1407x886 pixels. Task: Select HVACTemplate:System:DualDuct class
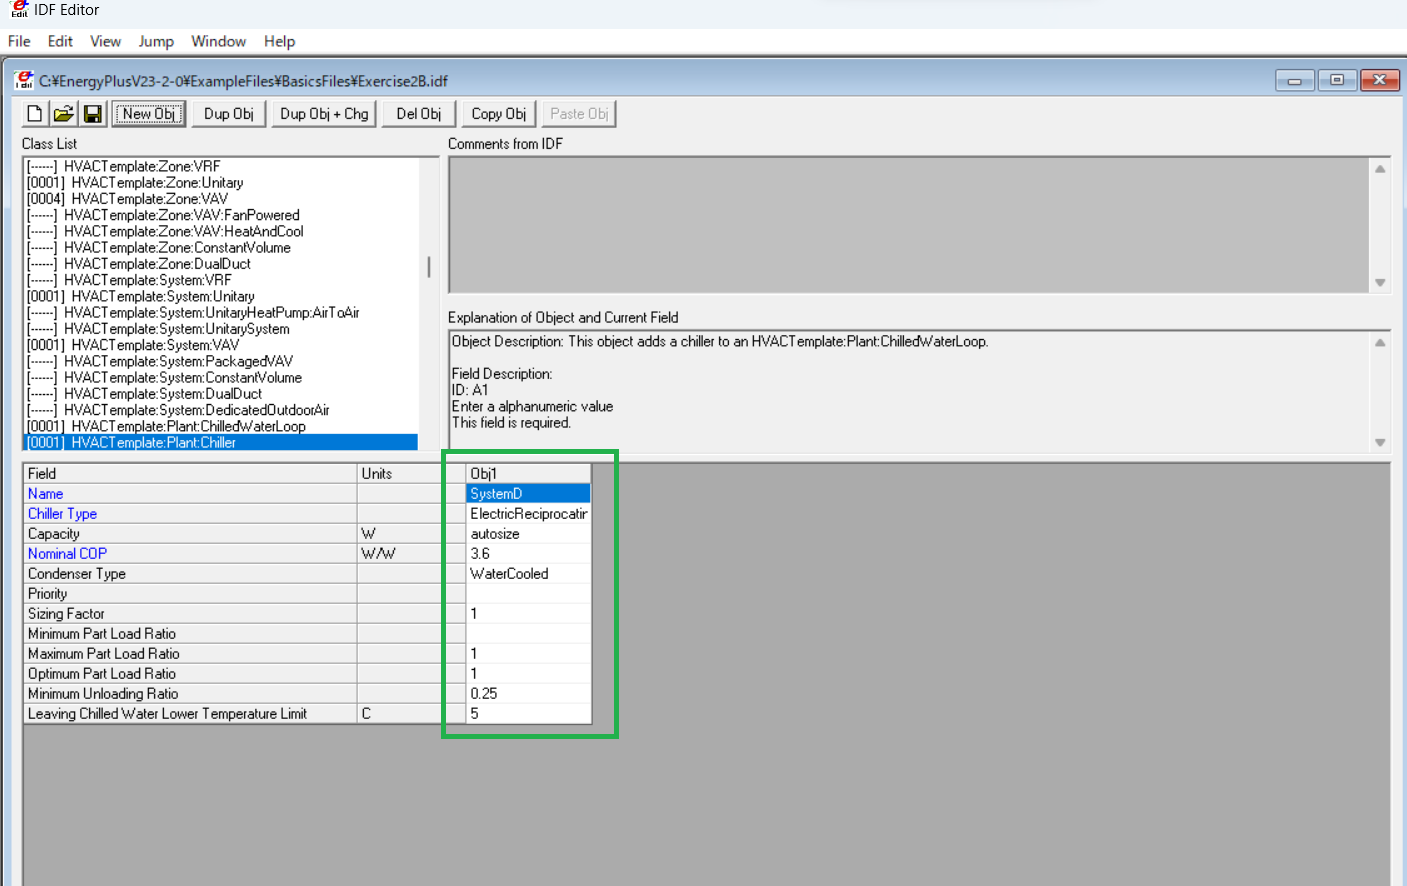[x=220, y=393]
